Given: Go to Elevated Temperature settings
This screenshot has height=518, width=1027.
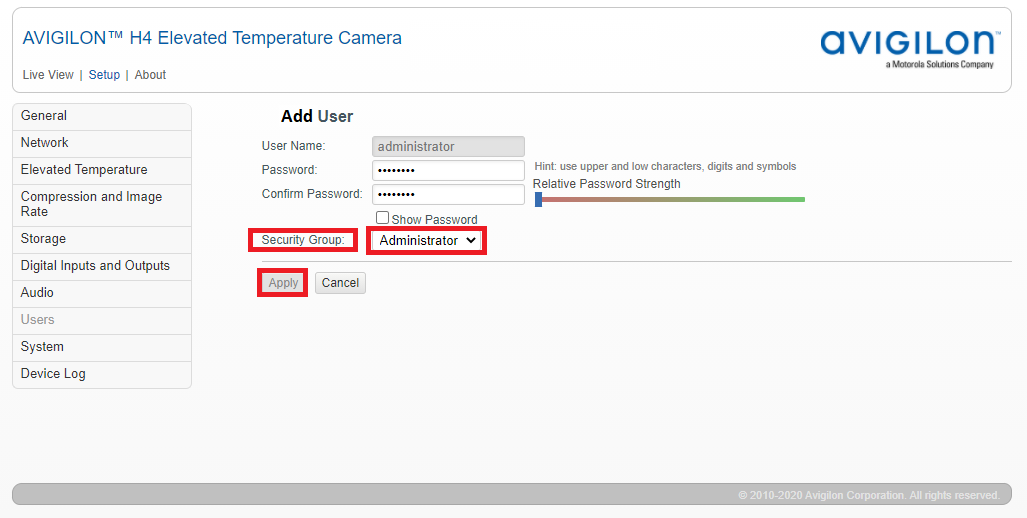Looking at the screenshot, I should coord(84,170).
